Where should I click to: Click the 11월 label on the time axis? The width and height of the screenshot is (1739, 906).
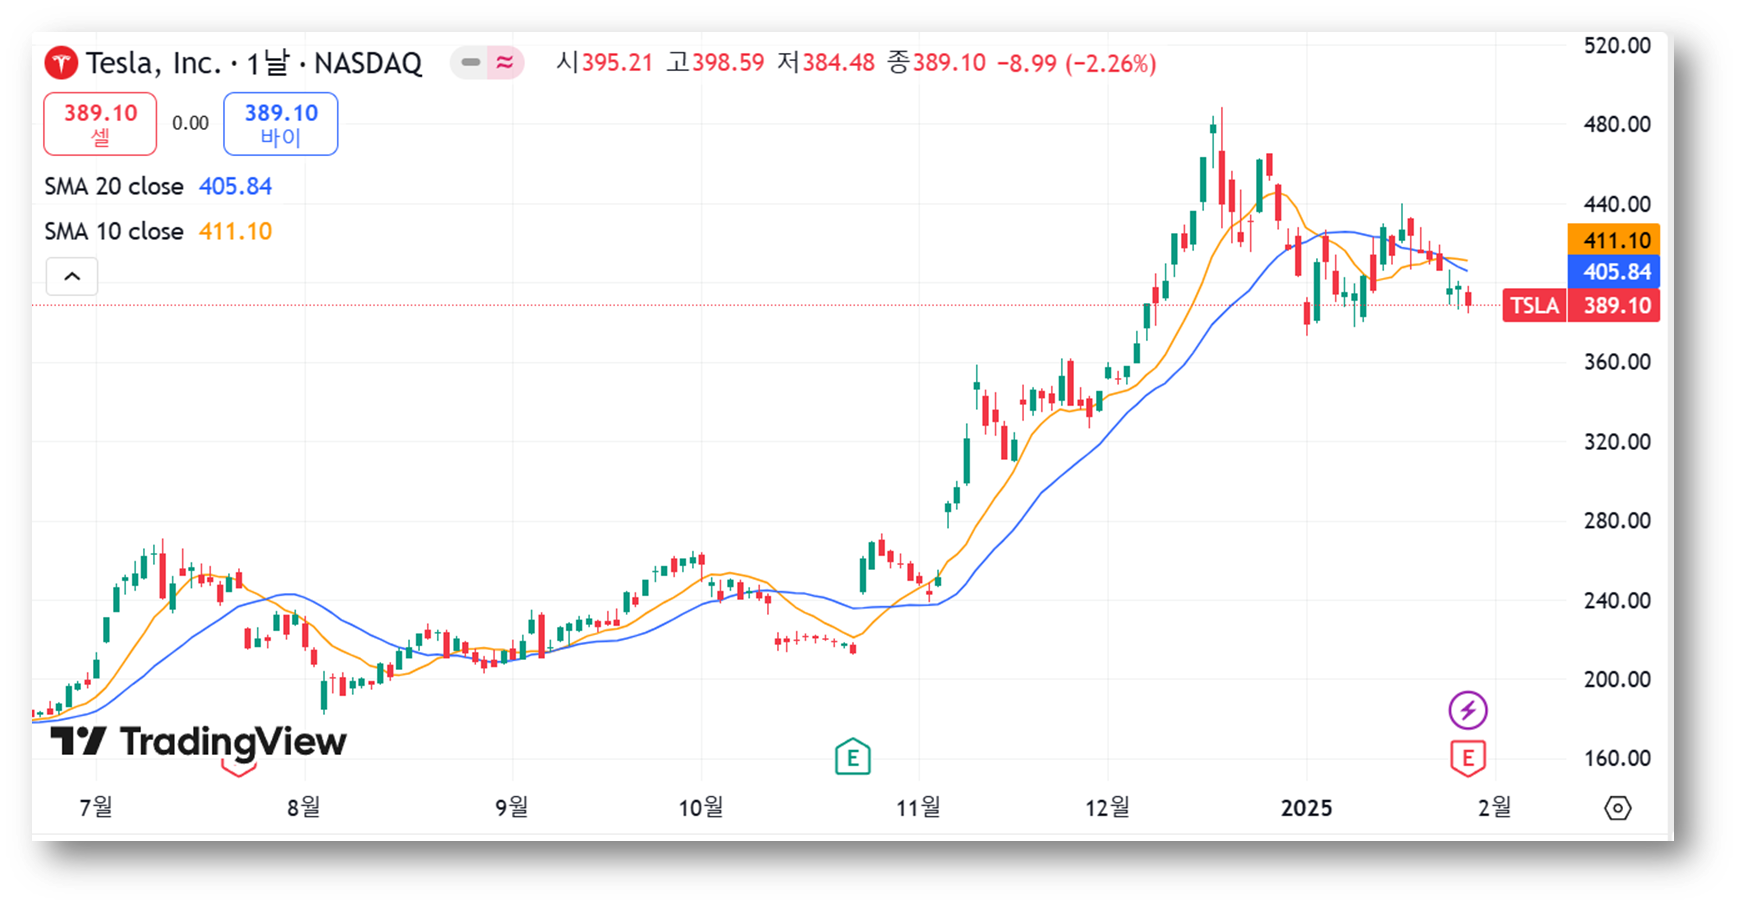point(918,808)
